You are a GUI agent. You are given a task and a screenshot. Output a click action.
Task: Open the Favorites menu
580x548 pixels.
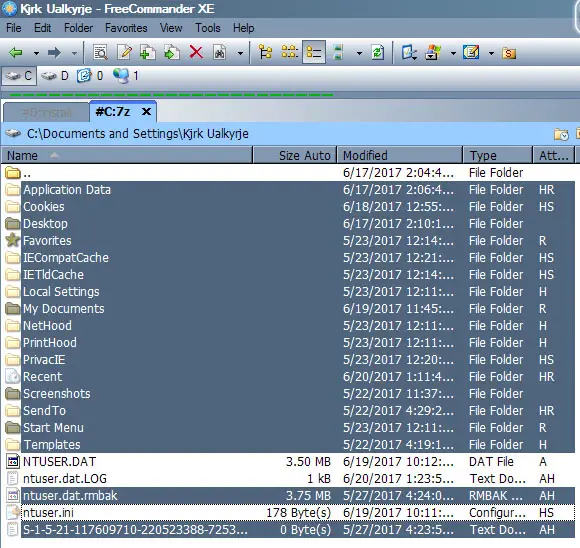click(126, 28)
